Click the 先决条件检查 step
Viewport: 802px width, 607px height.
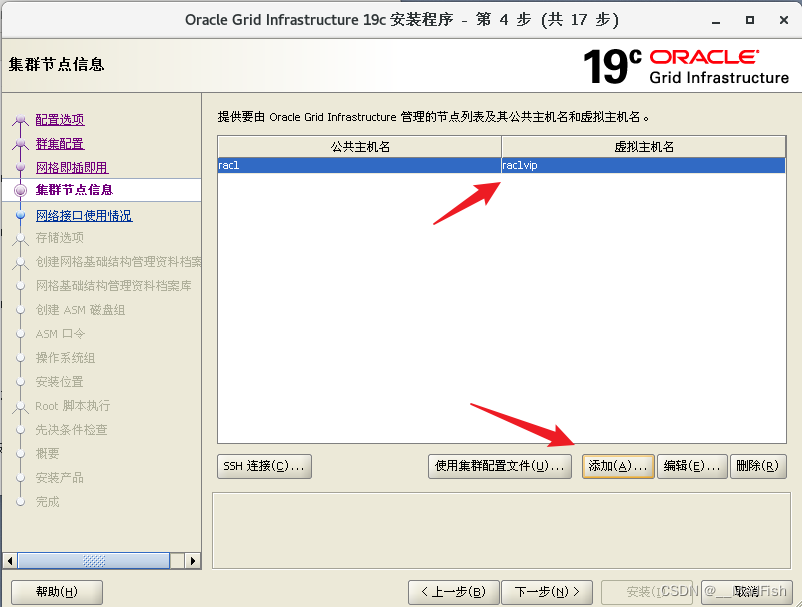click(x=71, y=430)
